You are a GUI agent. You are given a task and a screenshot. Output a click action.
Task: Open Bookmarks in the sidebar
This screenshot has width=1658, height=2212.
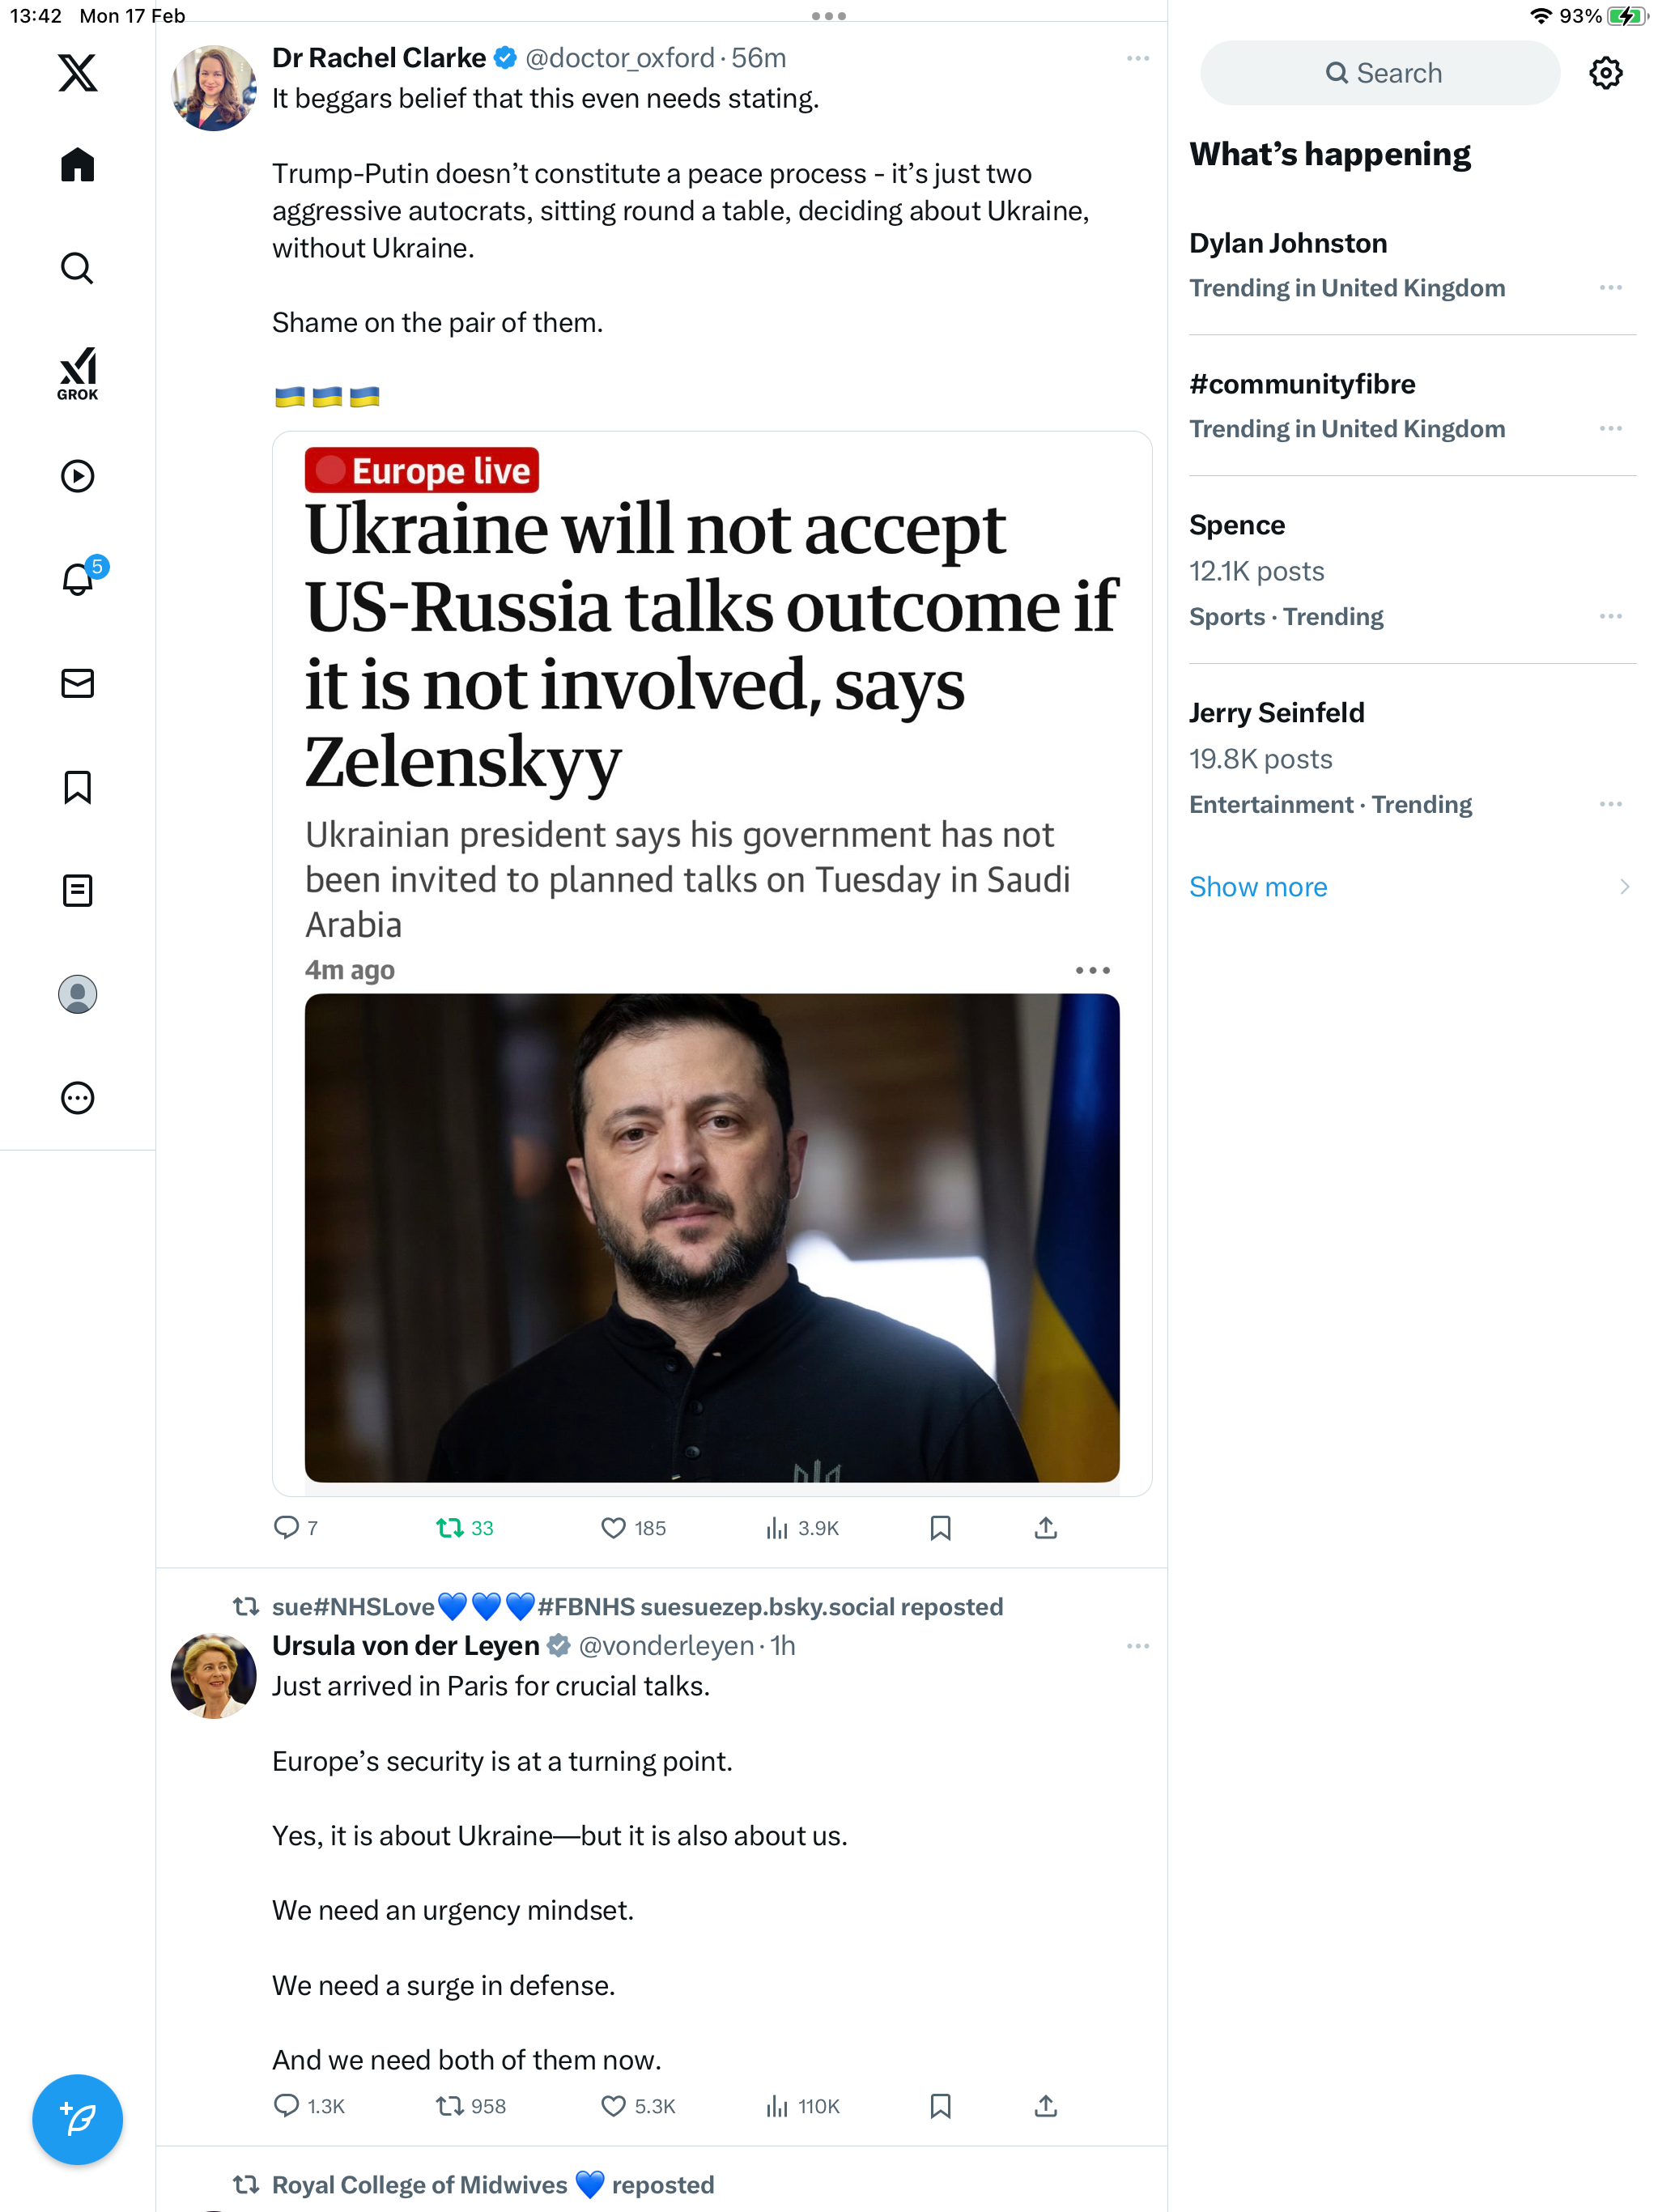click(77, 787)
